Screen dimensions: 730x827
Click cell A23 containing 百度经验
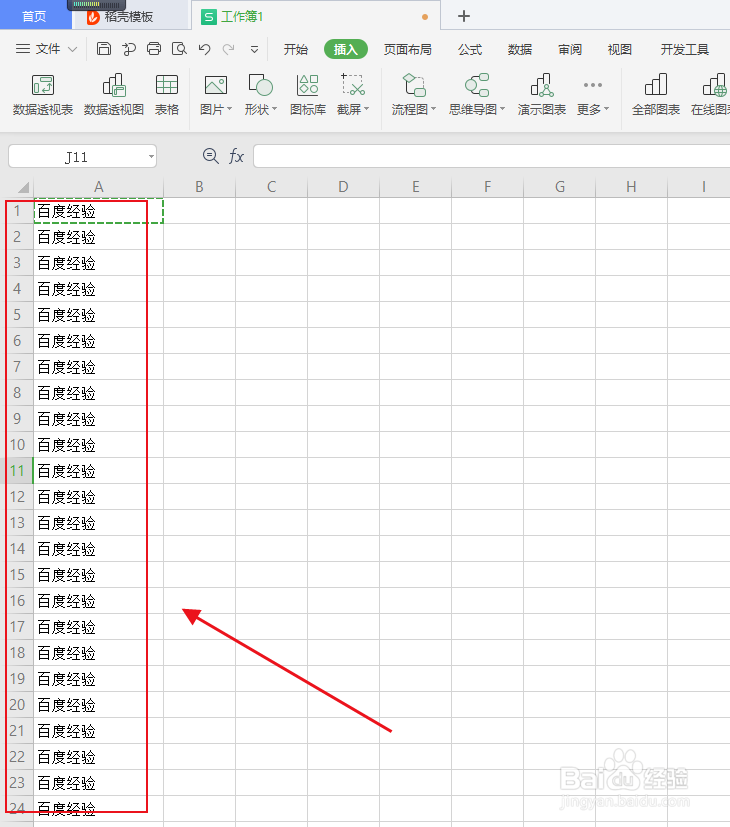coord(99,783)
